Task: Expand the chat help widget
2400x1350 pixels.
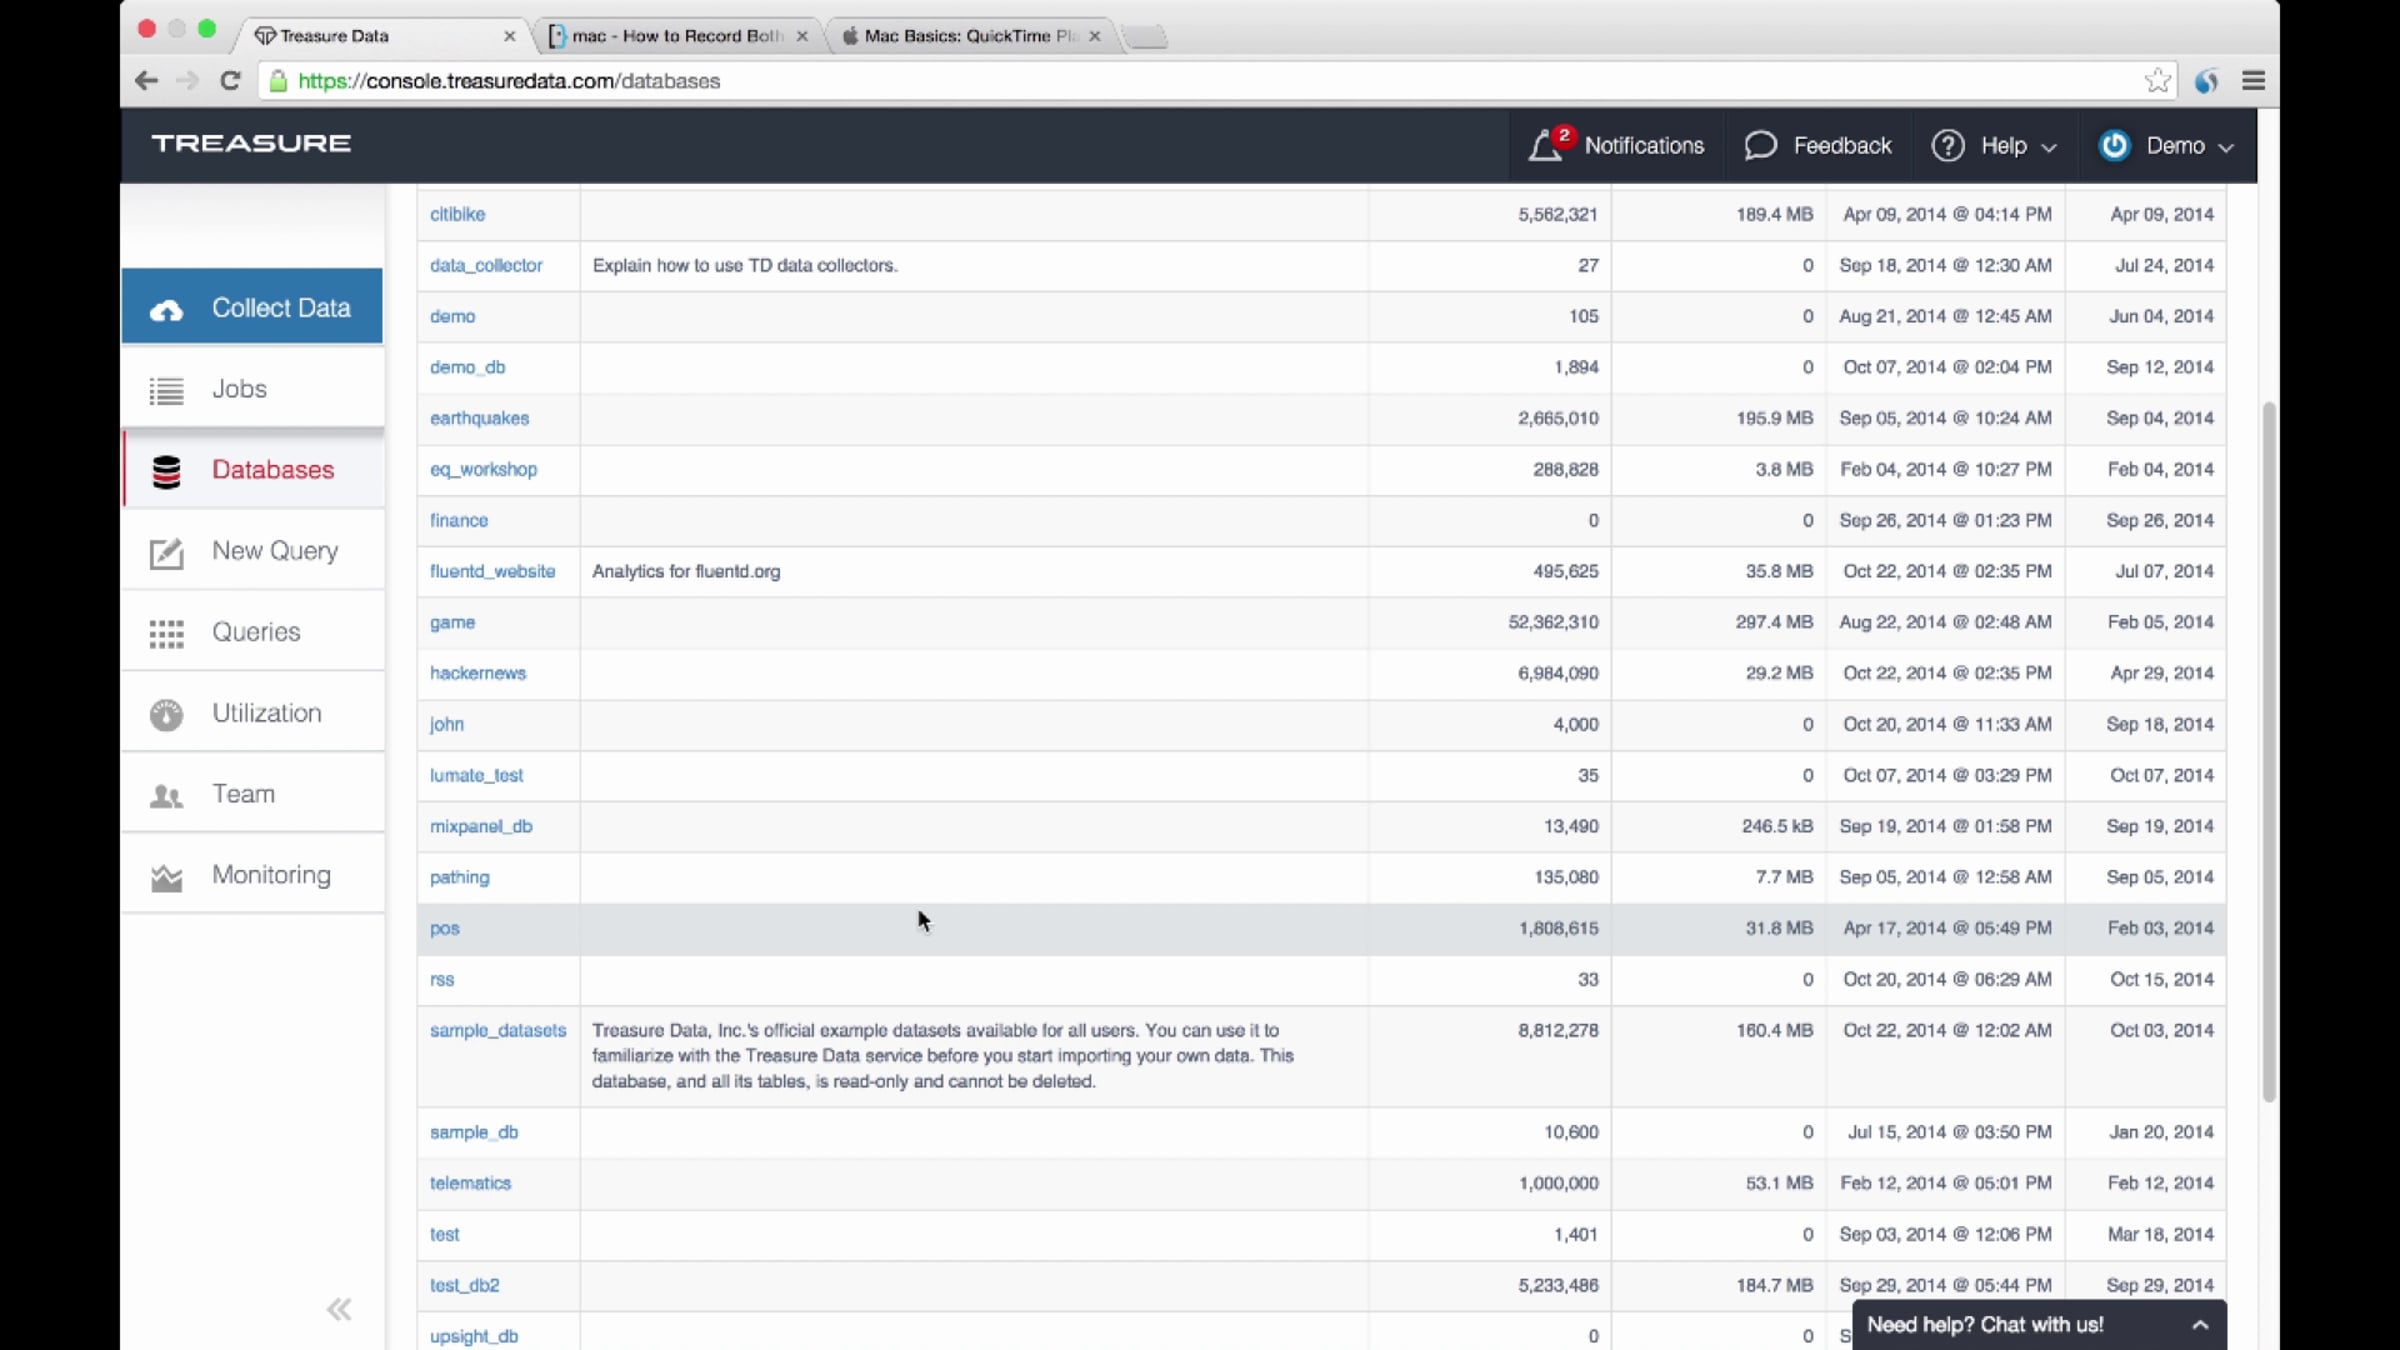Action: (2199, 1325)
